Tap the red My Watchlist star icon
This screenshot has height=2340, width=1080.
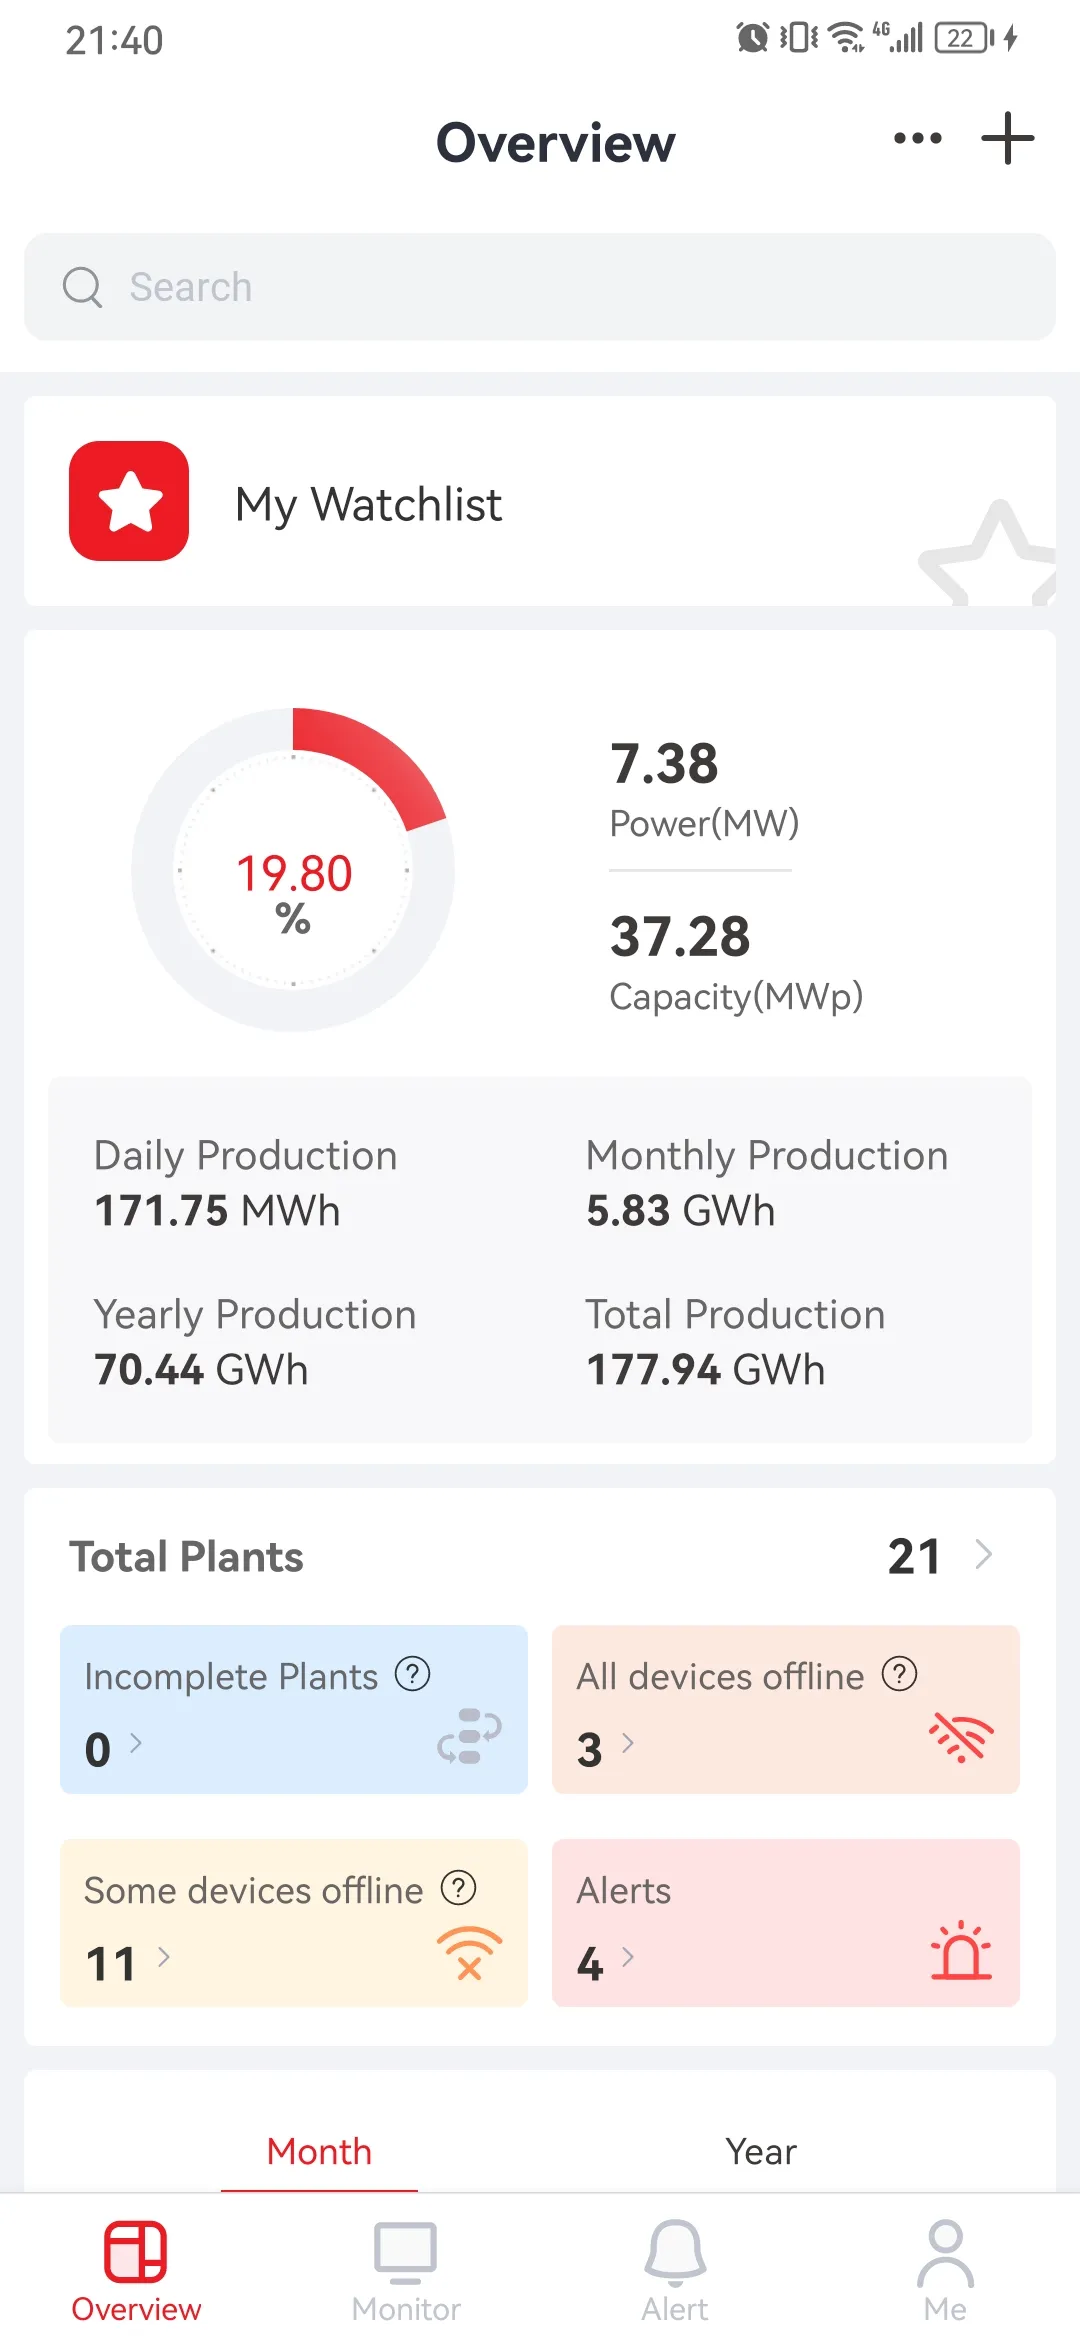point(129,501)
